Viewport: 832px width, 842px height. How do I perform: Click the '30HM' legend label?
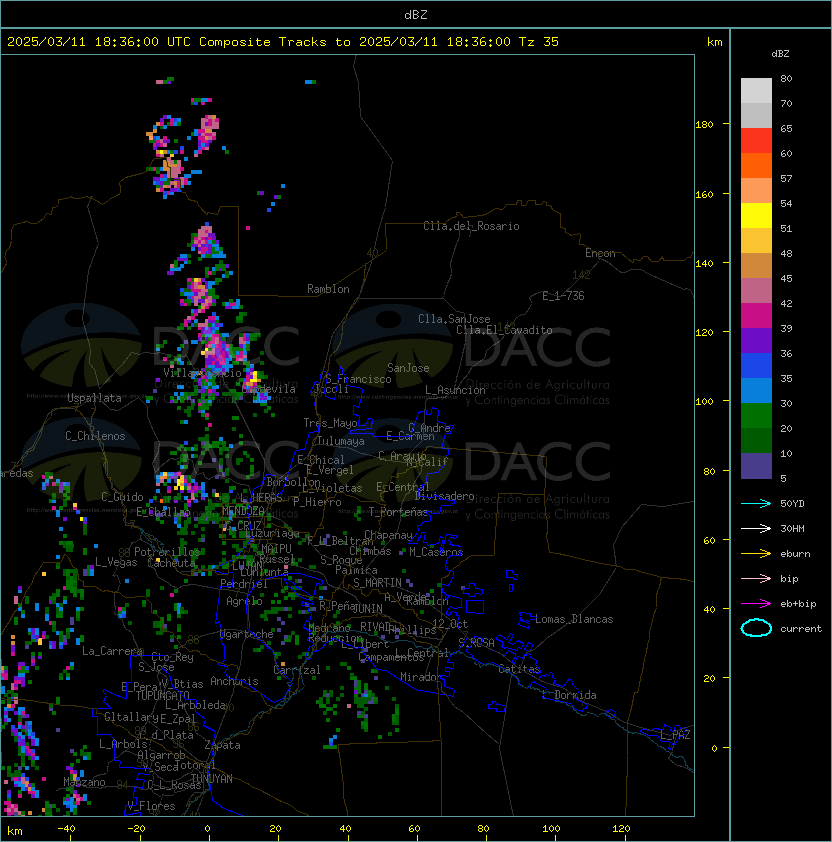[792, 528]
